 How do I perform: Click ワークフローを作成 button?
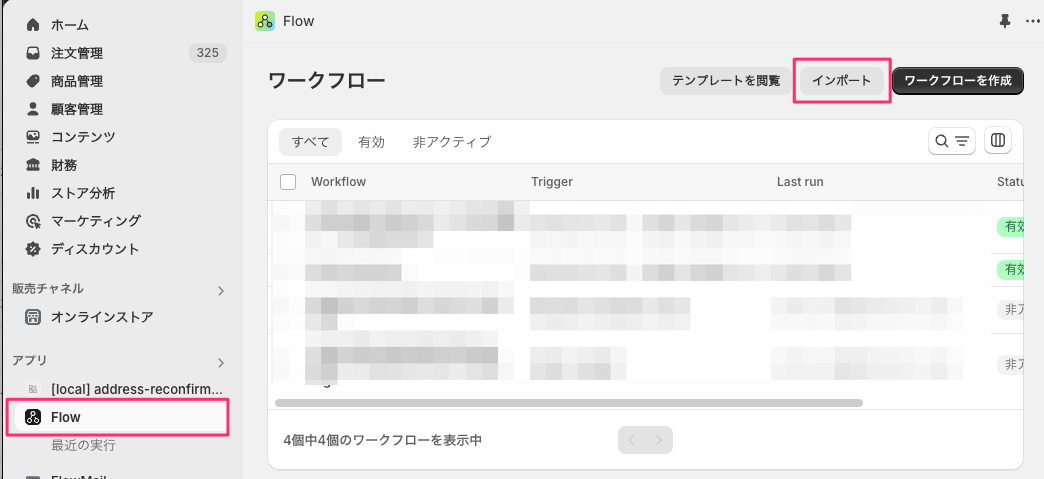click(x=957, y=81)
